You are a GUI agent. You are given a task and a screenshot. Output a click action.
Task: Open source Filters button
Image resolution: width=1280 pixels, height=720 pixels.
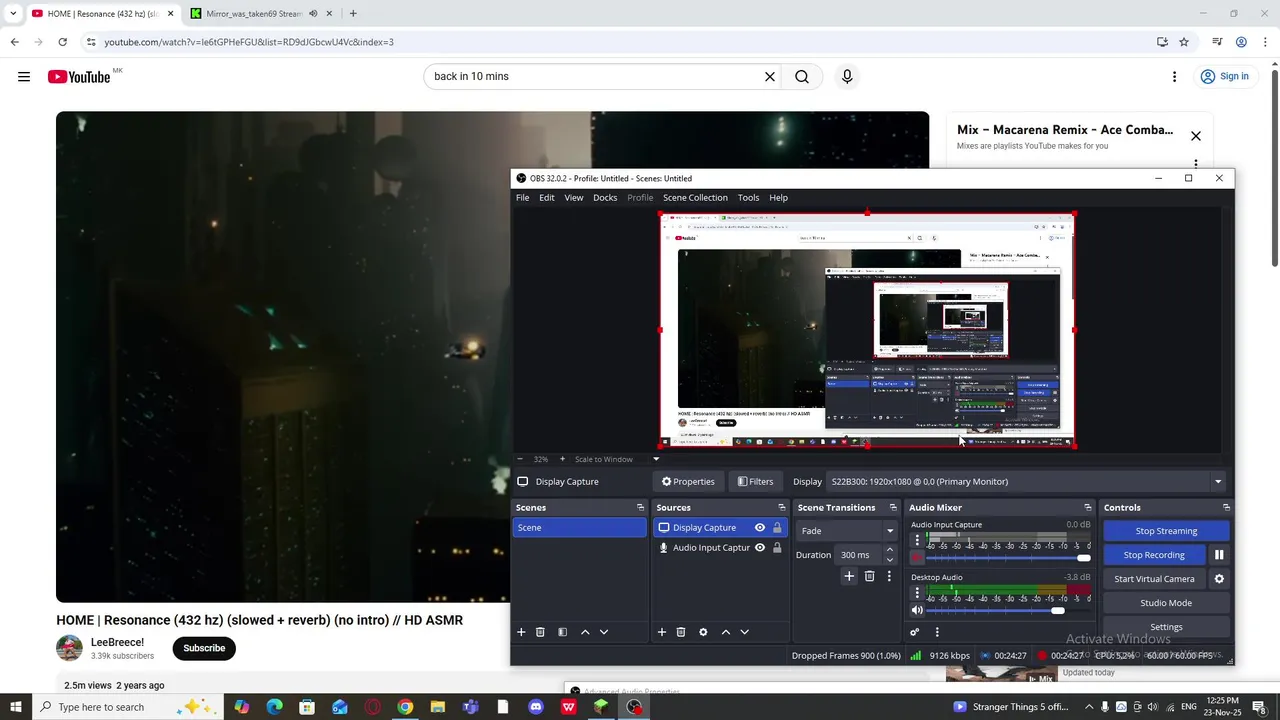click(x=755, y=482)
